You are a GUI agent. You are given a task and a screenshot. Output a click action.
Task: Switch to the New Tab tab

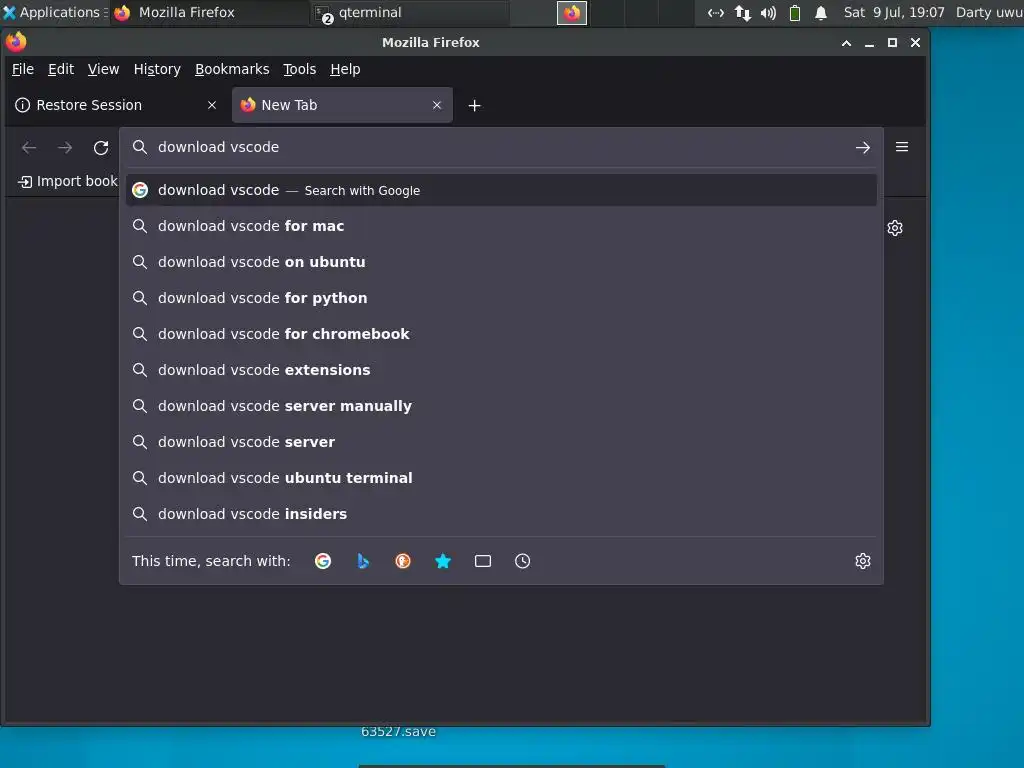coord(342,105)
